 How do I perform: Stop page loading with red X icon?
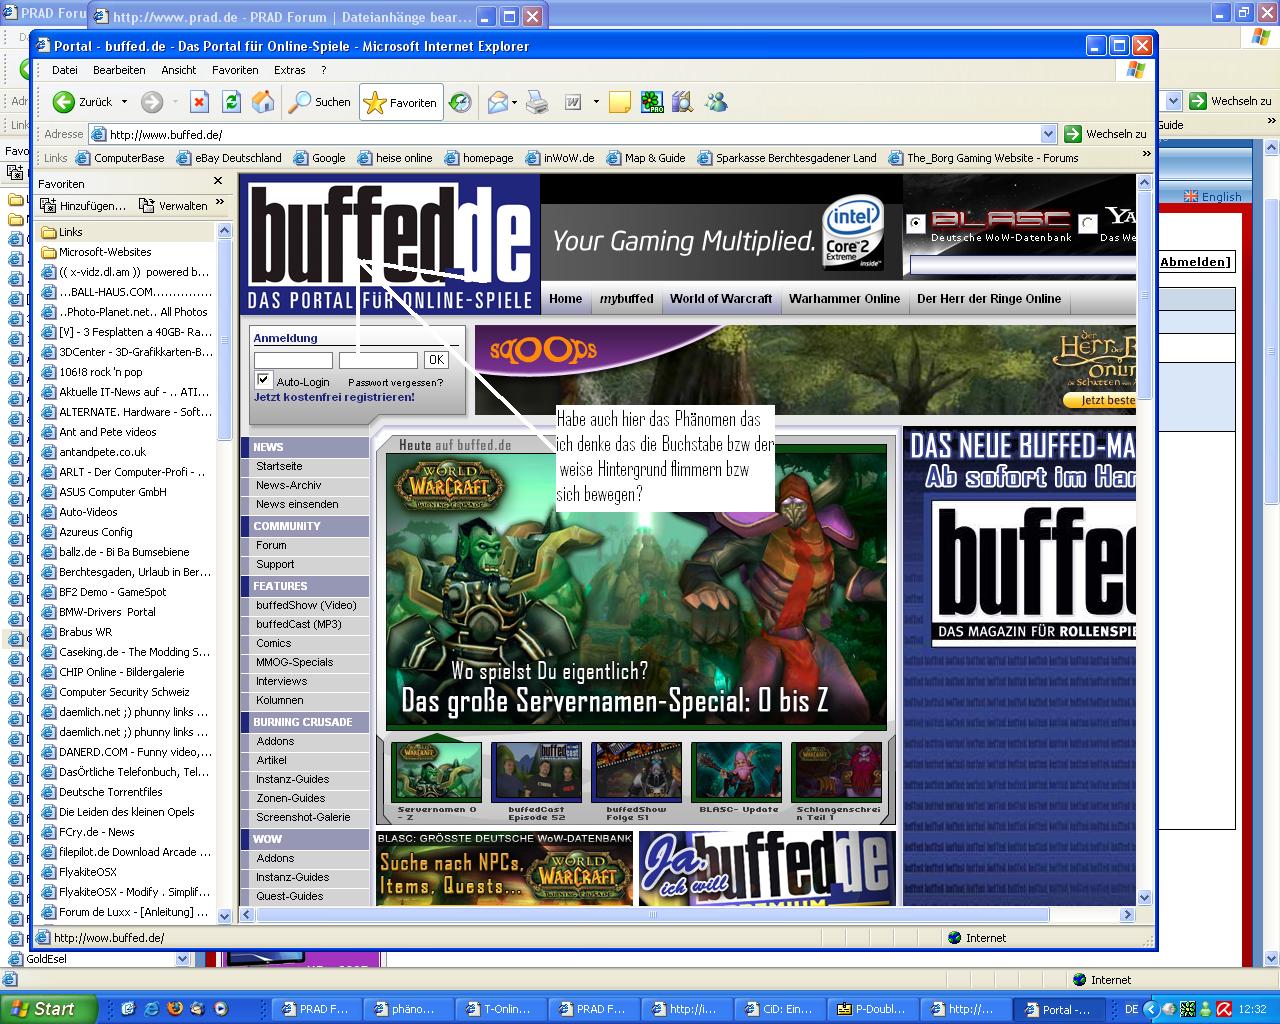point(199,102)
